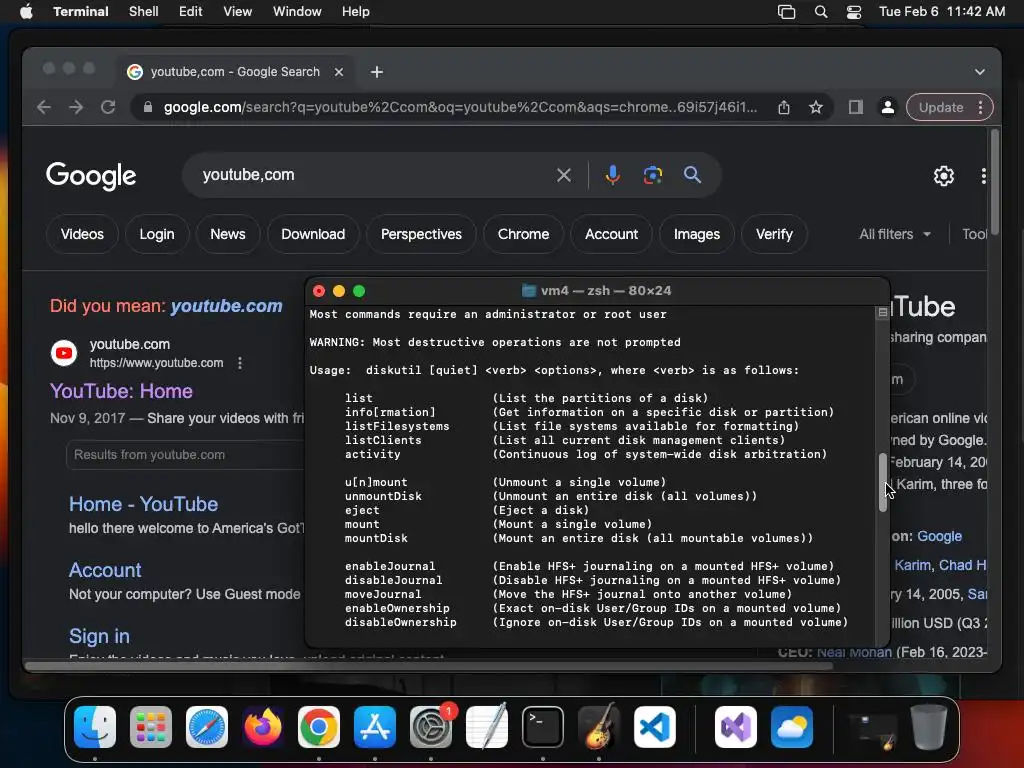1024x768 pixels.
Task: Launch Firefox from the Dock
Action: tap(263, 727)
